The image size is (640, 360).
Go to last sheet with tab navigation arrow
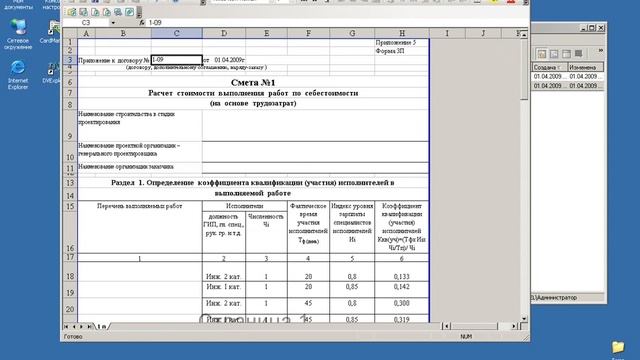coord(89,327)
